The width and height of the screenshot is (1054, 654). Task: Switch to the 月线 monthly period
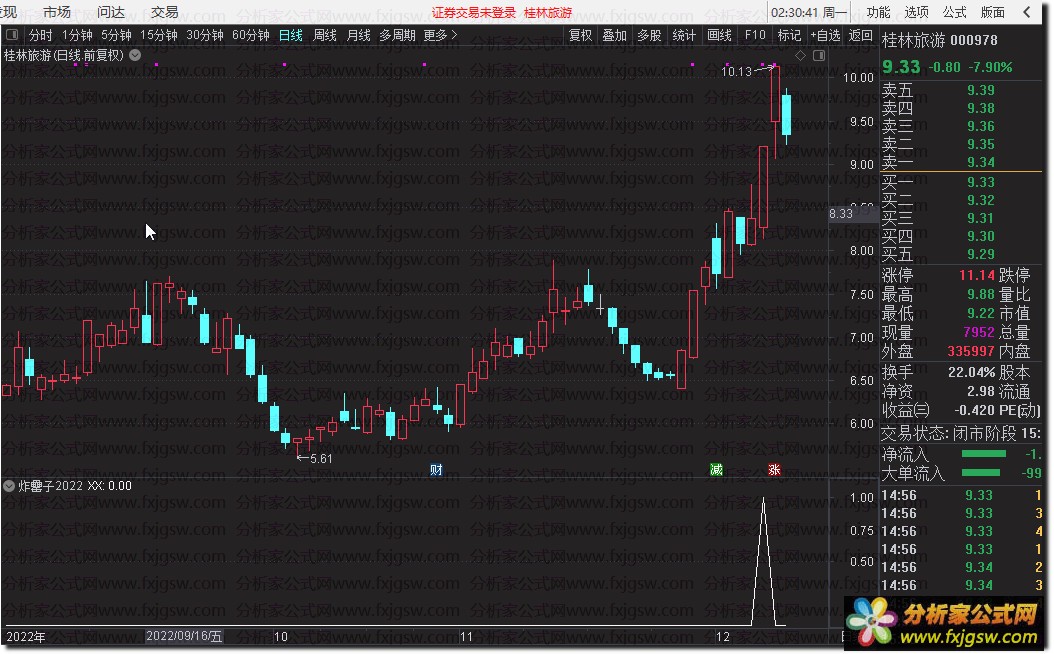pos(358,35)
